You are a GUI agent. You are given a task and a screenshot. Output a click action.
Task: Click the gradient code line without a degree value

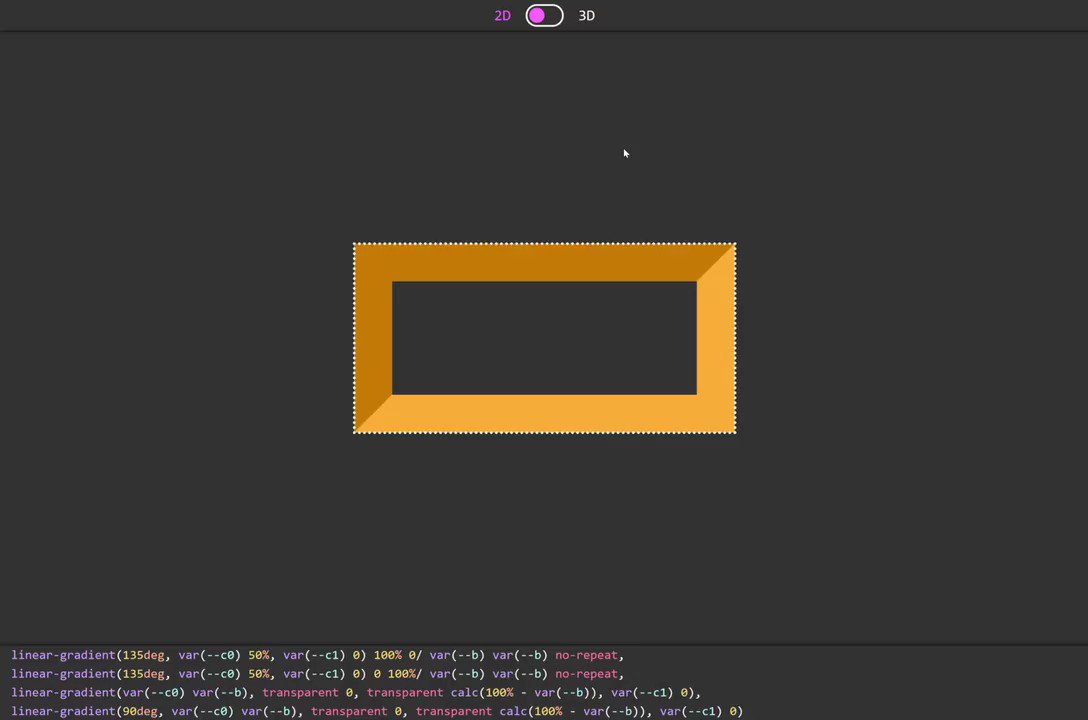click(356, 692)
